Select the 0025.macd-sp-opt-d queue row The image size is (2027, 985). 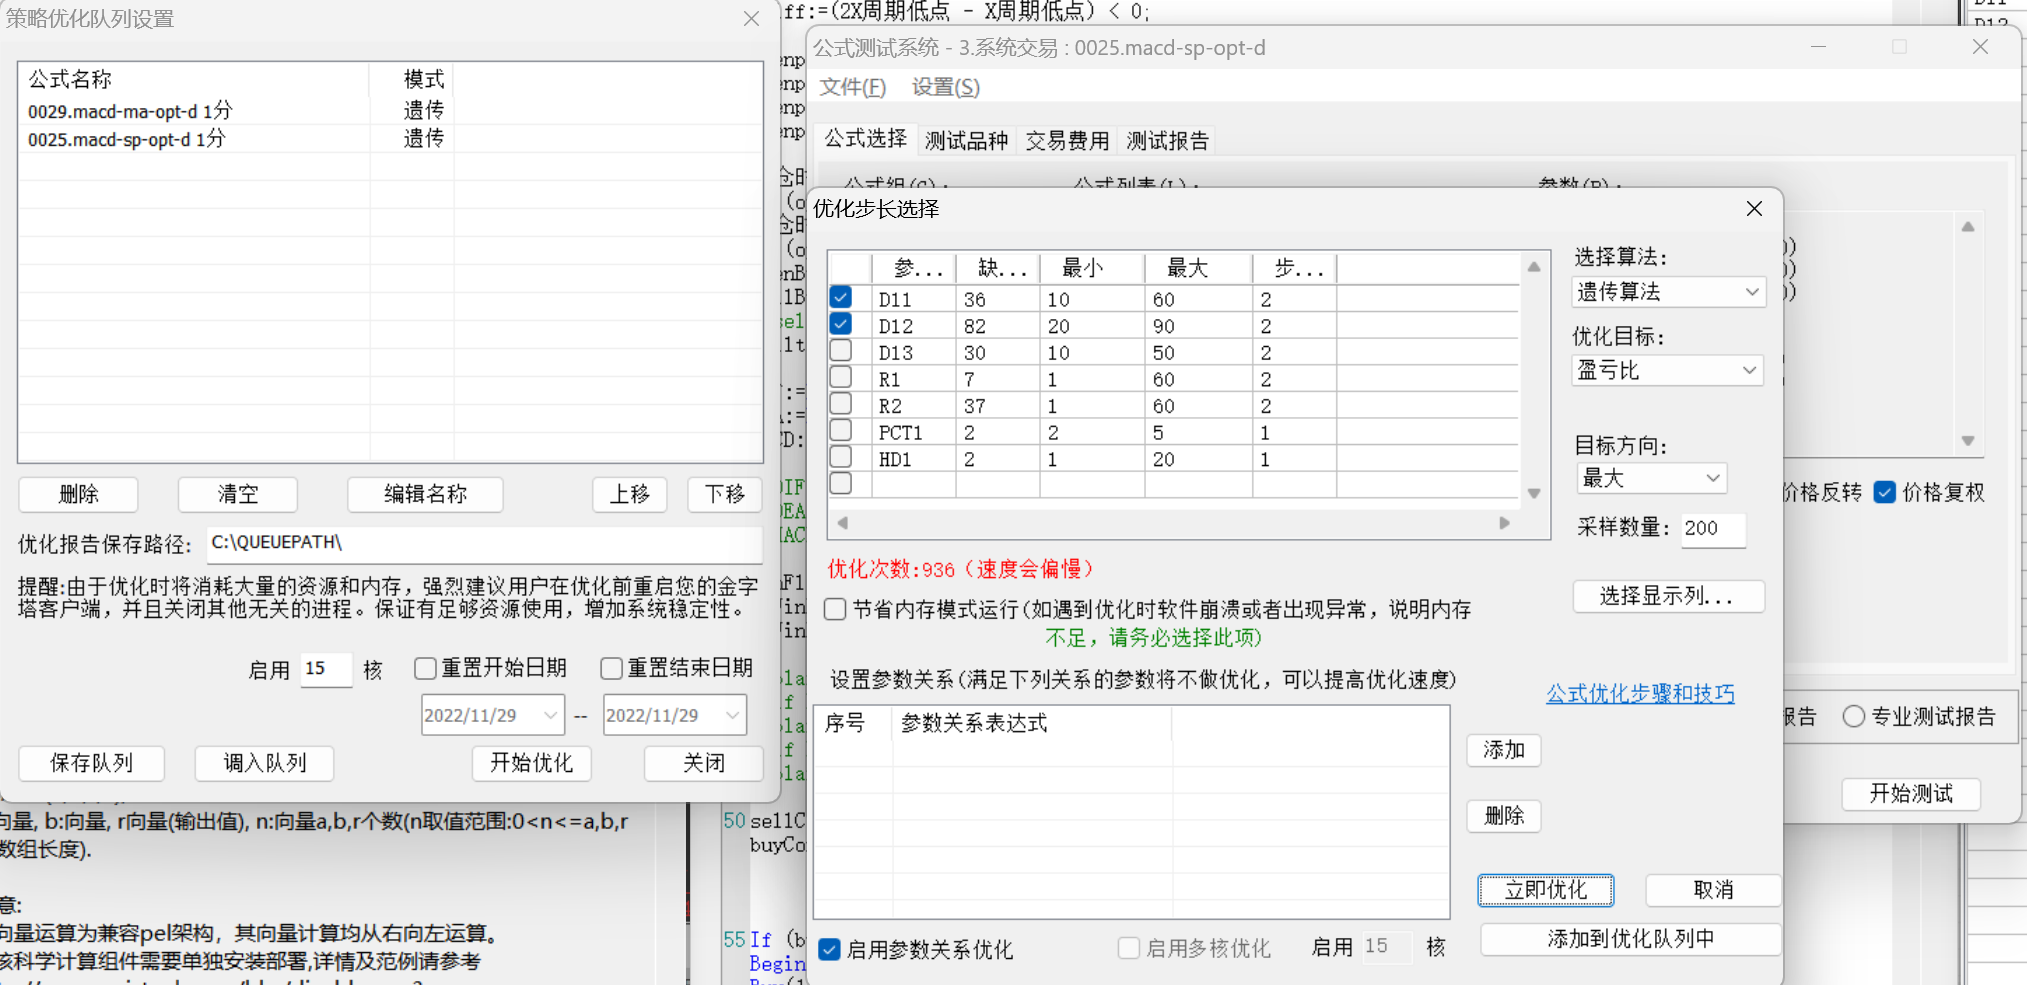point(127,139)
